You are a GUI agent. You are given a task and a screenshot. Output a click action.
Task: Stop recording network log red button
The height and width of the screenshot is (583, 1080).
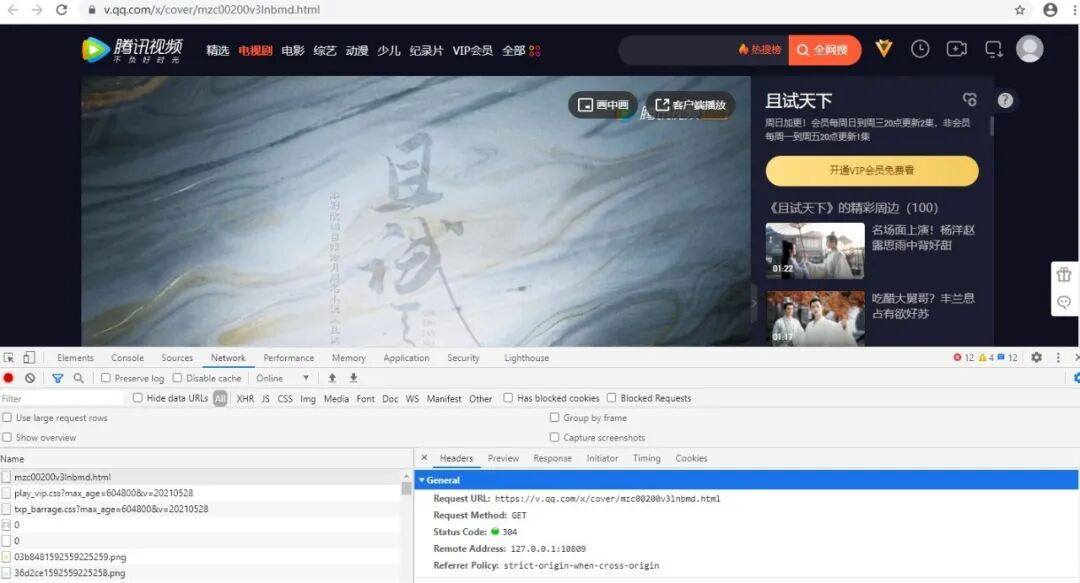[x=8, y=378]
